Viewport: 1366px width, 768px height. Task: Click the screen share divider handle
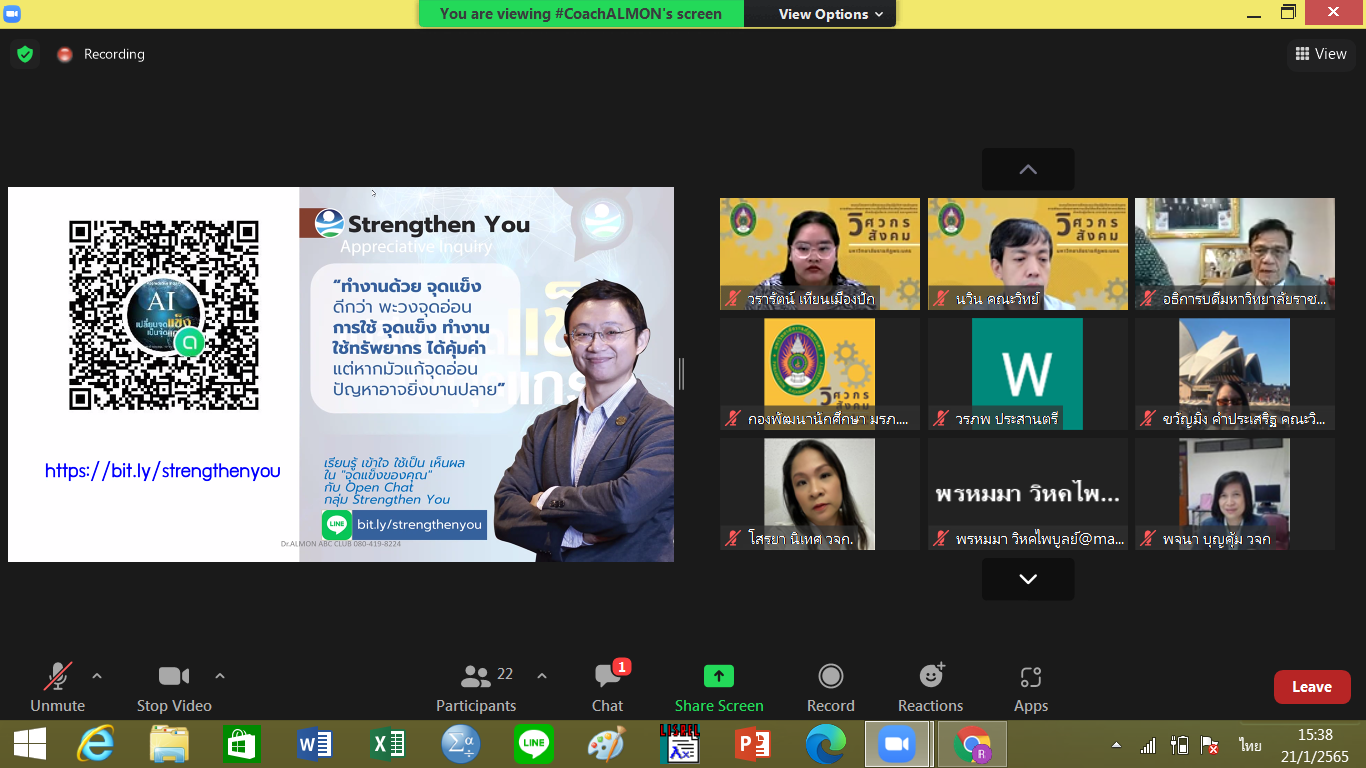pyautogui.click(x=682, y=374)
